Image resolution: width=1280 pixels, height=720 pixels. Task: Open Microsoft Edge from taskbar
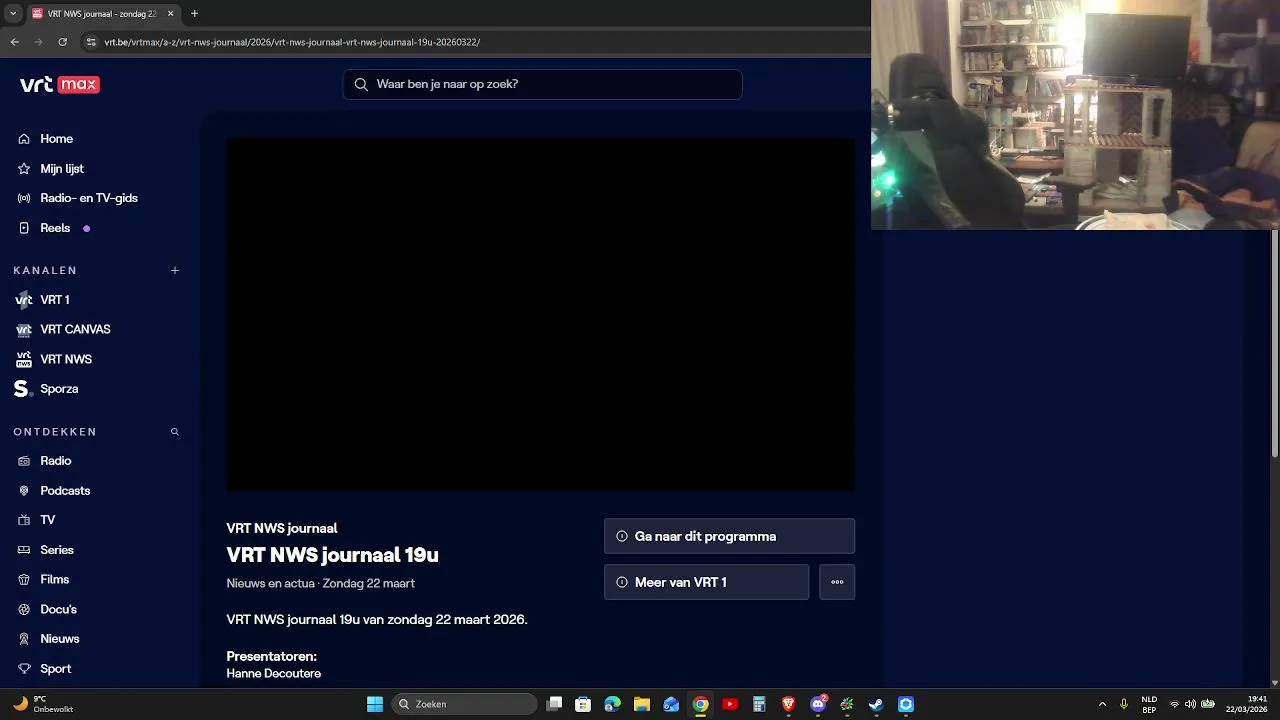pos(612,704)
